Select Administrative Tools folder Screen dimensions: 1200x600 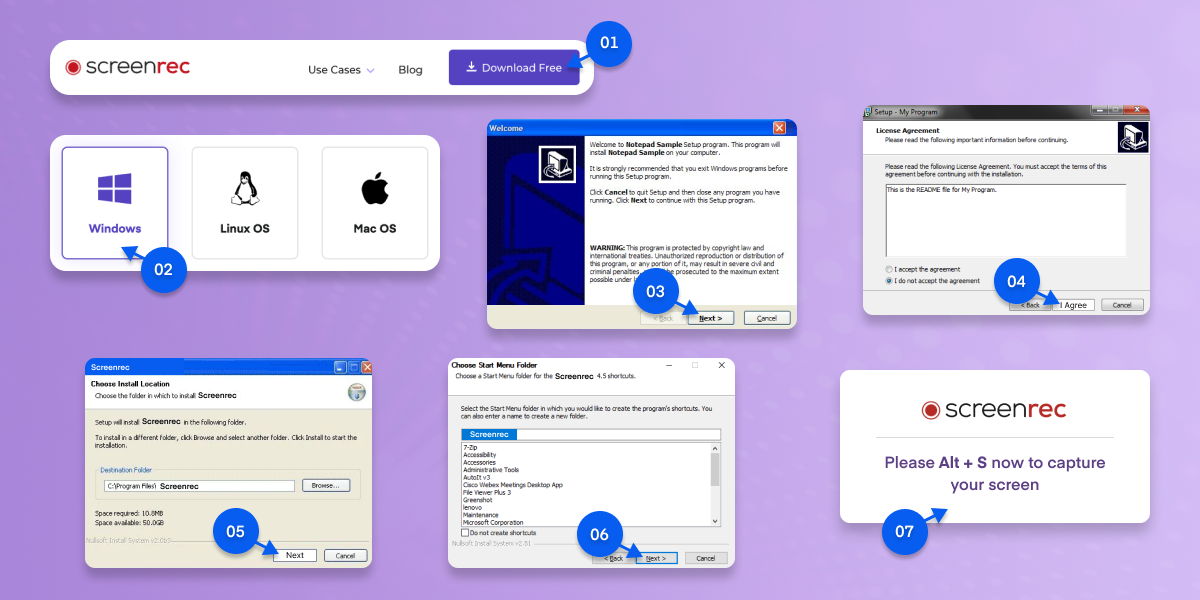[490, 470]
